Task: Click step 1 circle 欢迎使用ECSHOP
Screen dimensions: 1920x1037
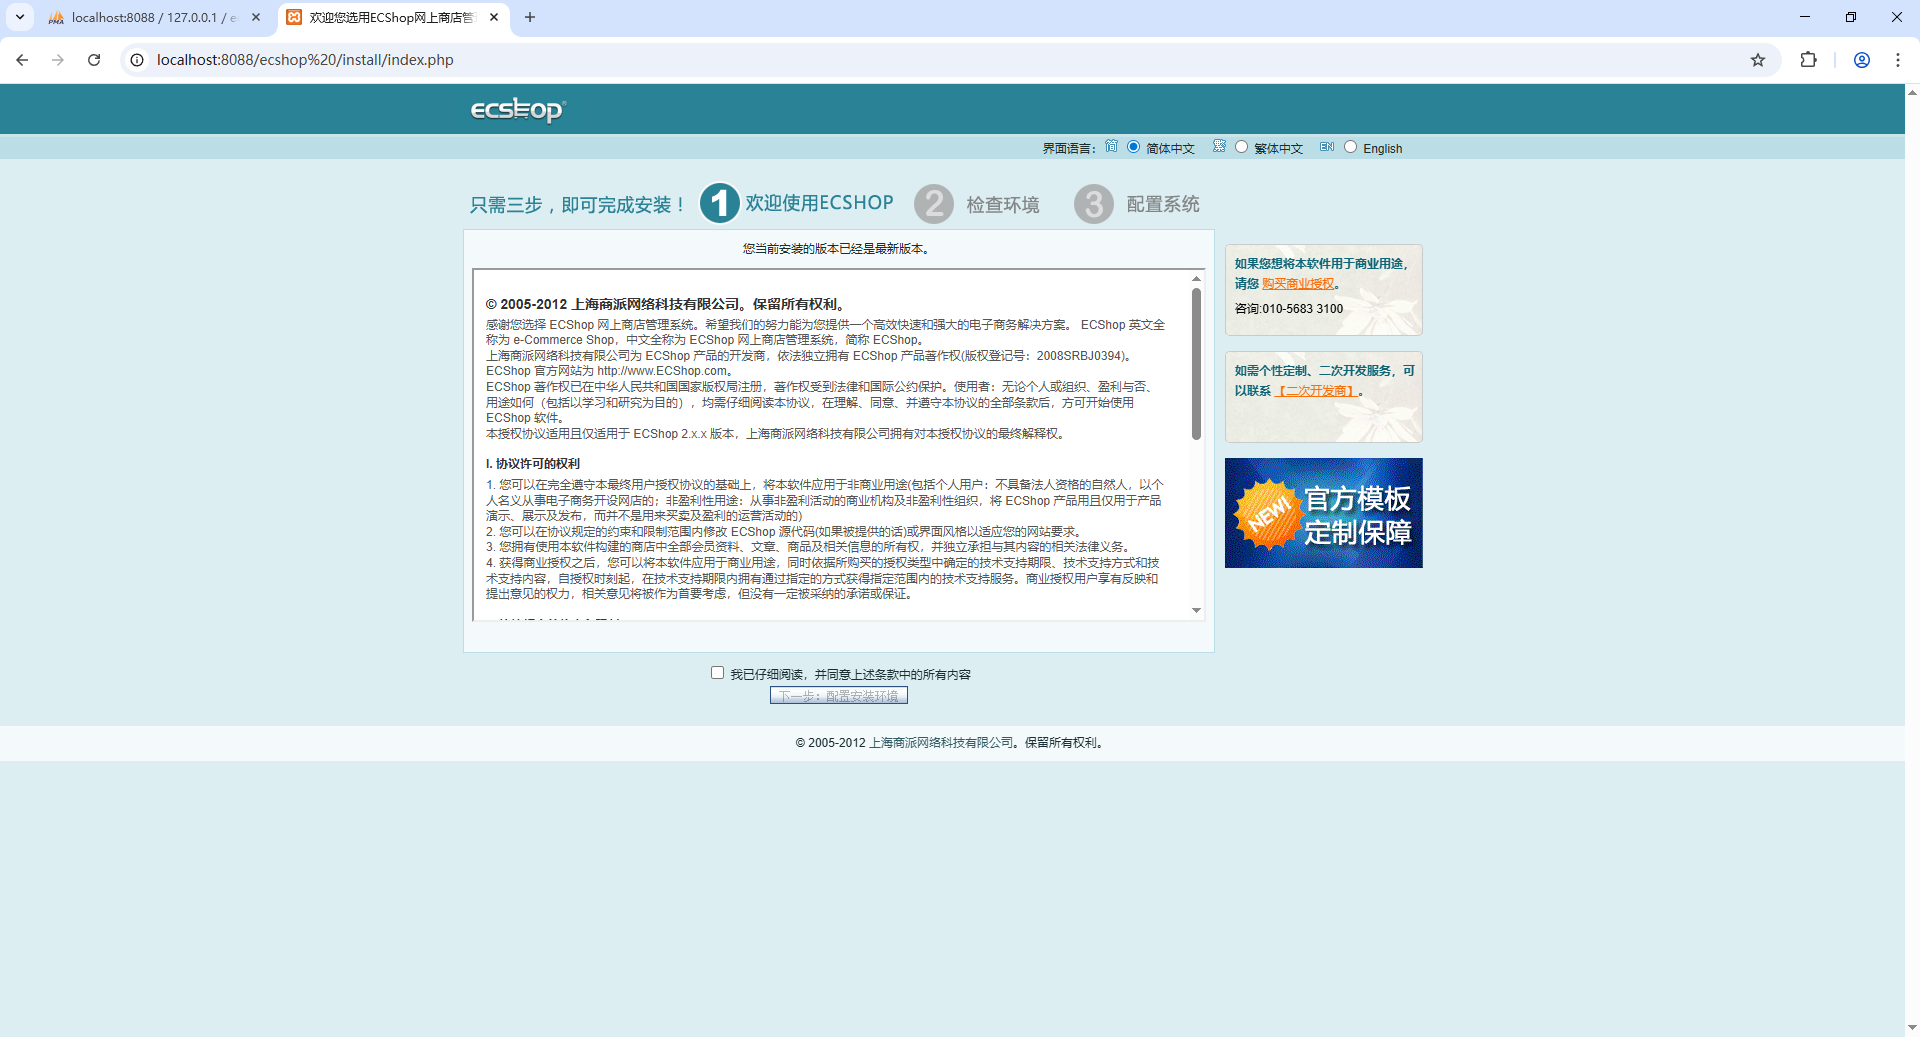Action: pos(719,203)
